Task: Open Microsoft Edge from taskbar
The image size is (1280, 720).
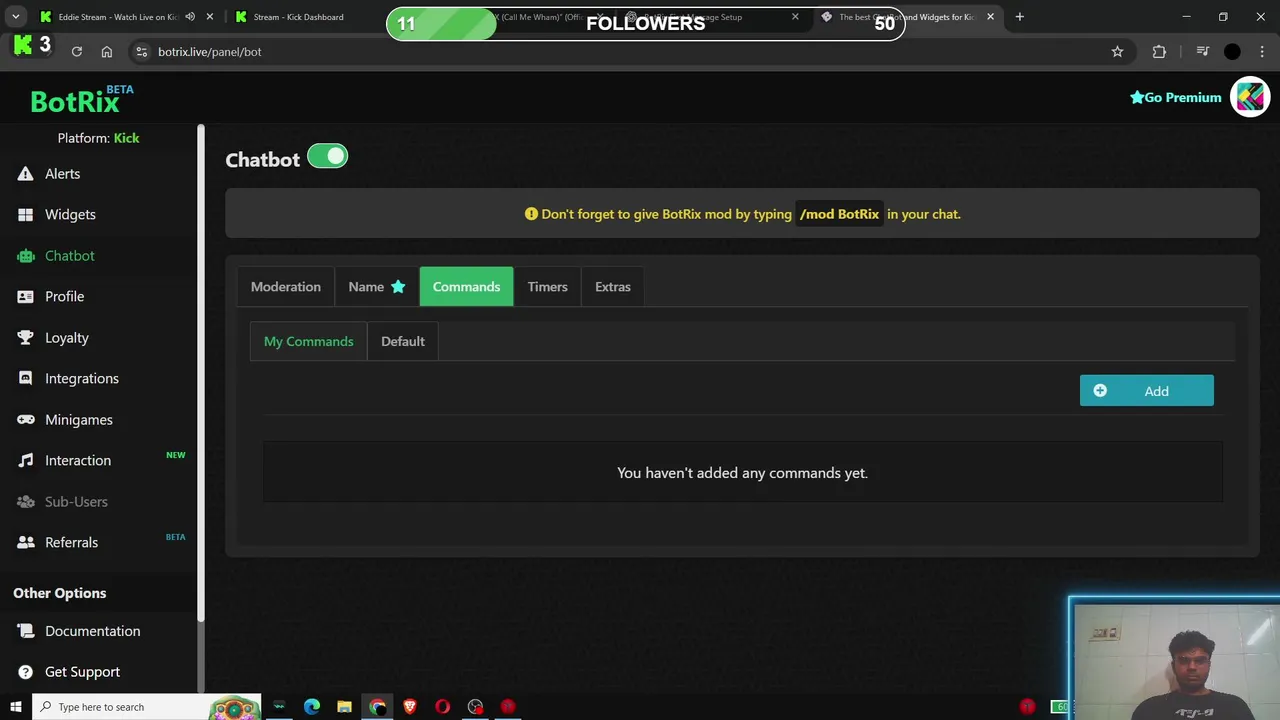Action: tap(312, 707)
